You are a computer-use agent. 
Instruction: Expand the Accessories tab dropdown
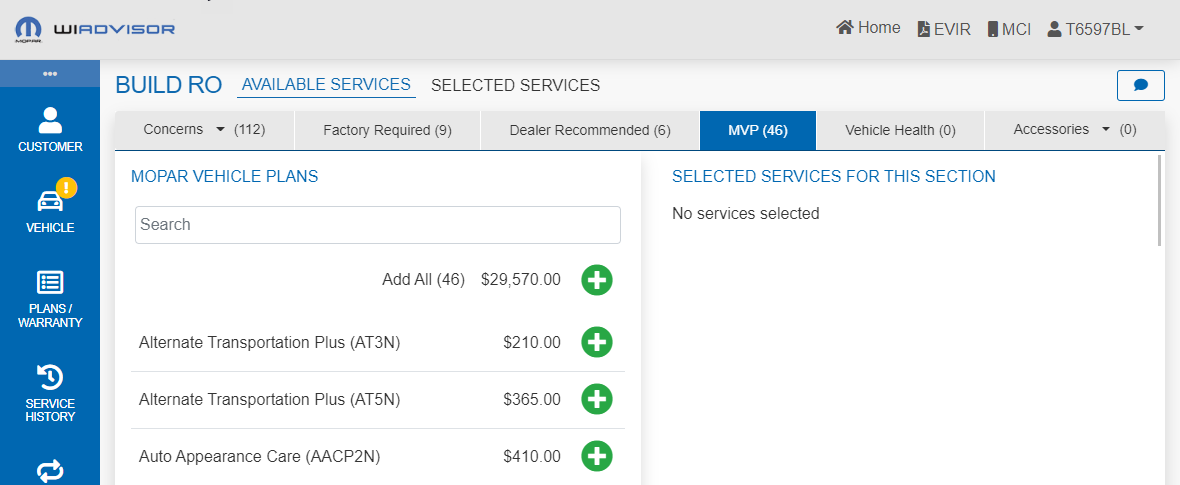(x=1106, y=130)
